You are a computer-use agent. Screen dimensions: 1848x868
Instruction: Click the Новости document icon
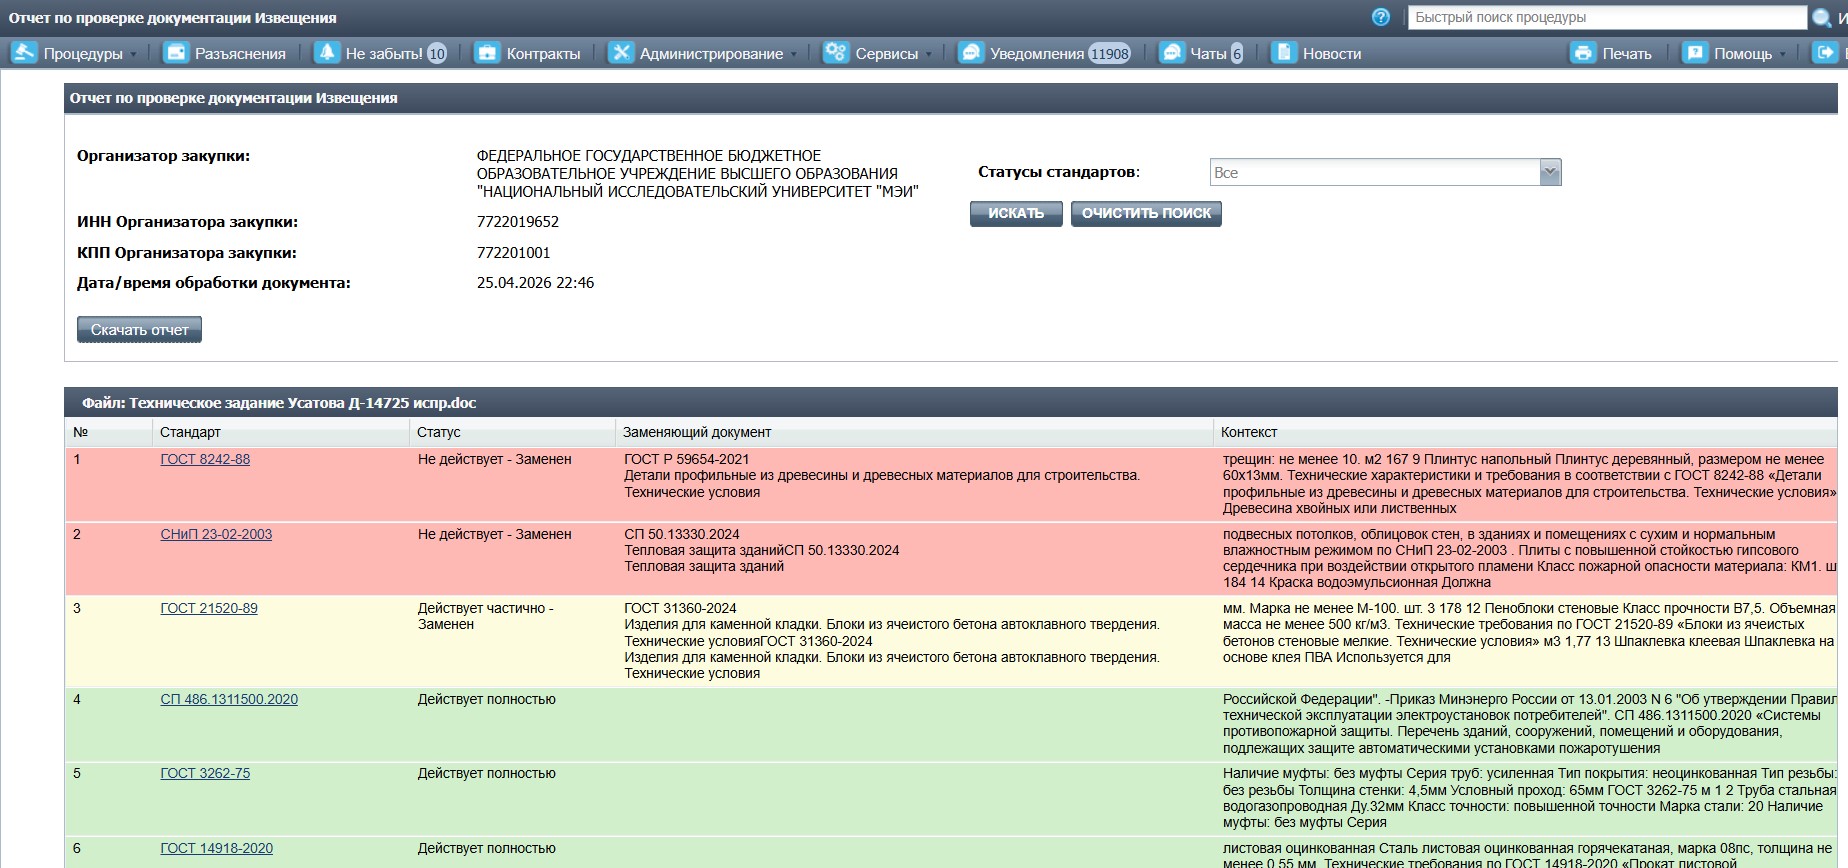click(x=1284, y=52)
